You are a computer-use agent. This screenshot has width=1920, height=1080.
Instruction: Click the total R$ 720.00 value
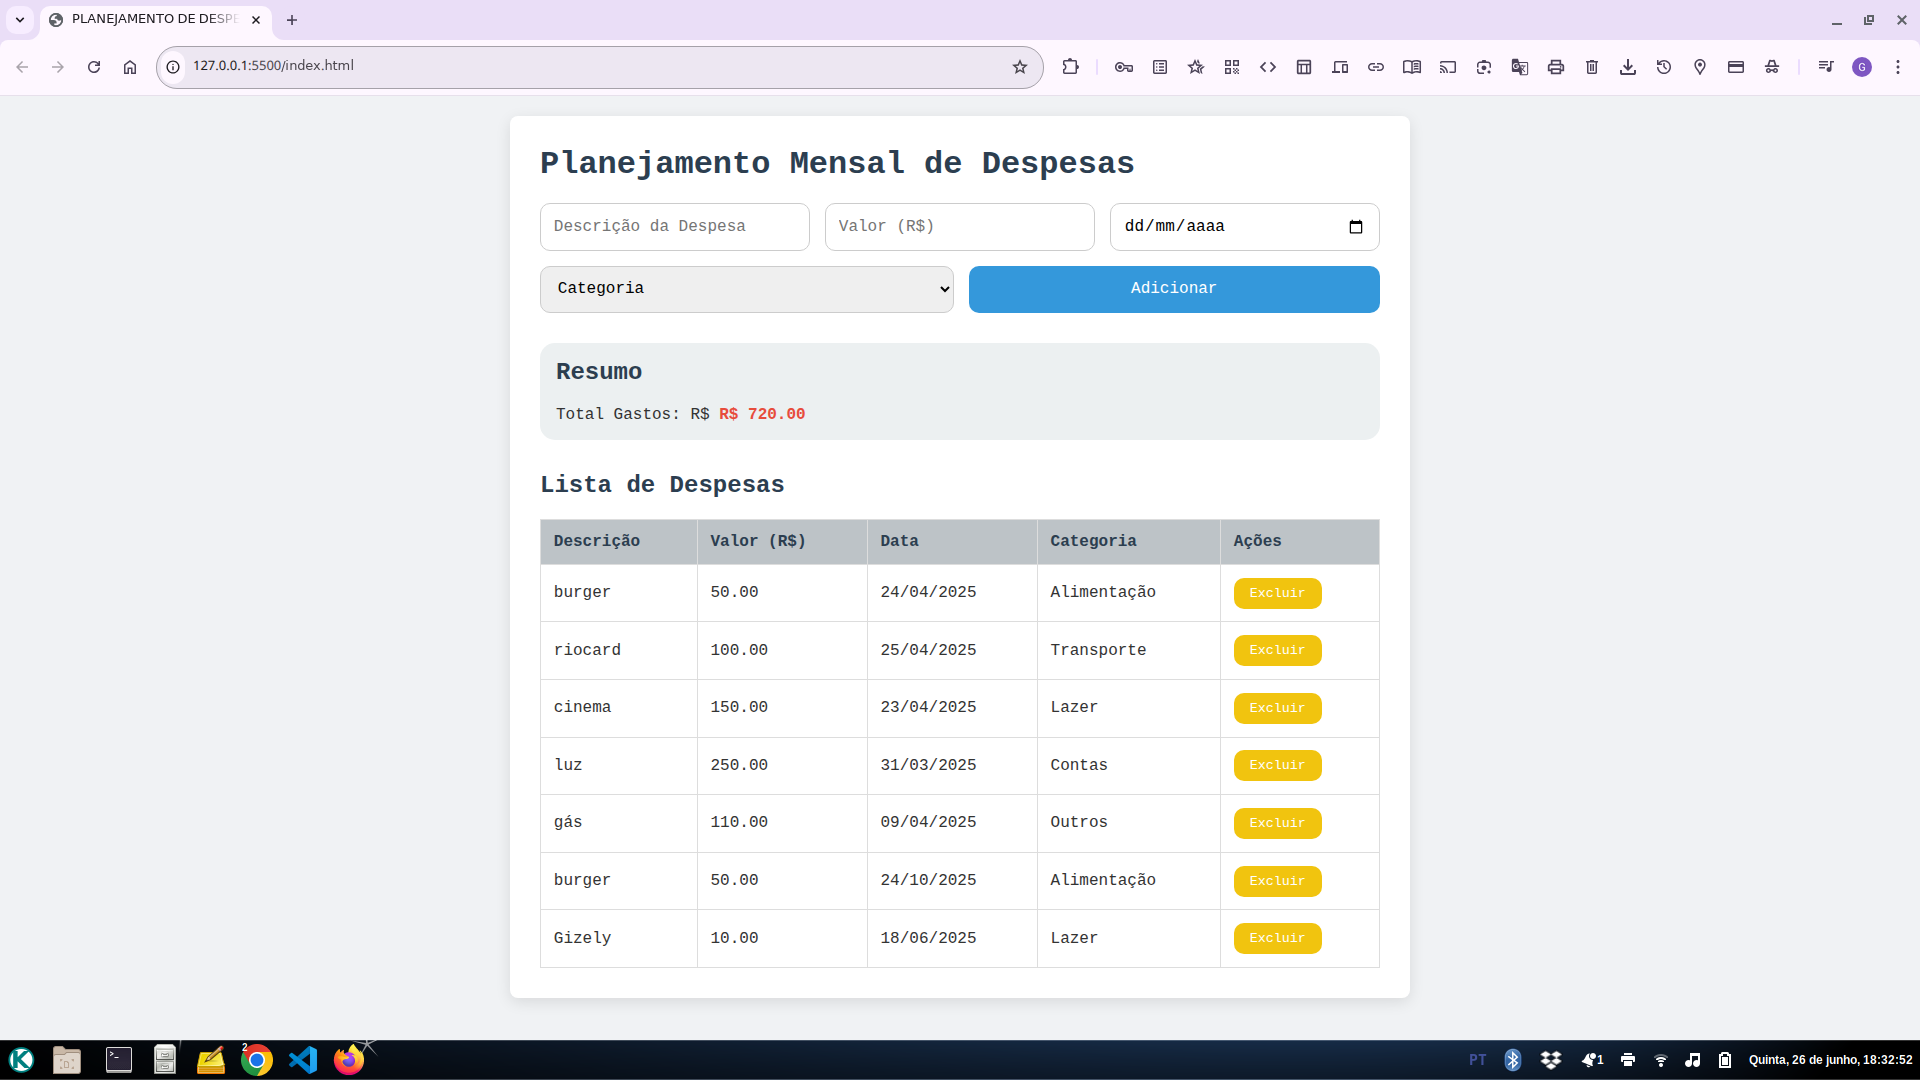point(762,414)
